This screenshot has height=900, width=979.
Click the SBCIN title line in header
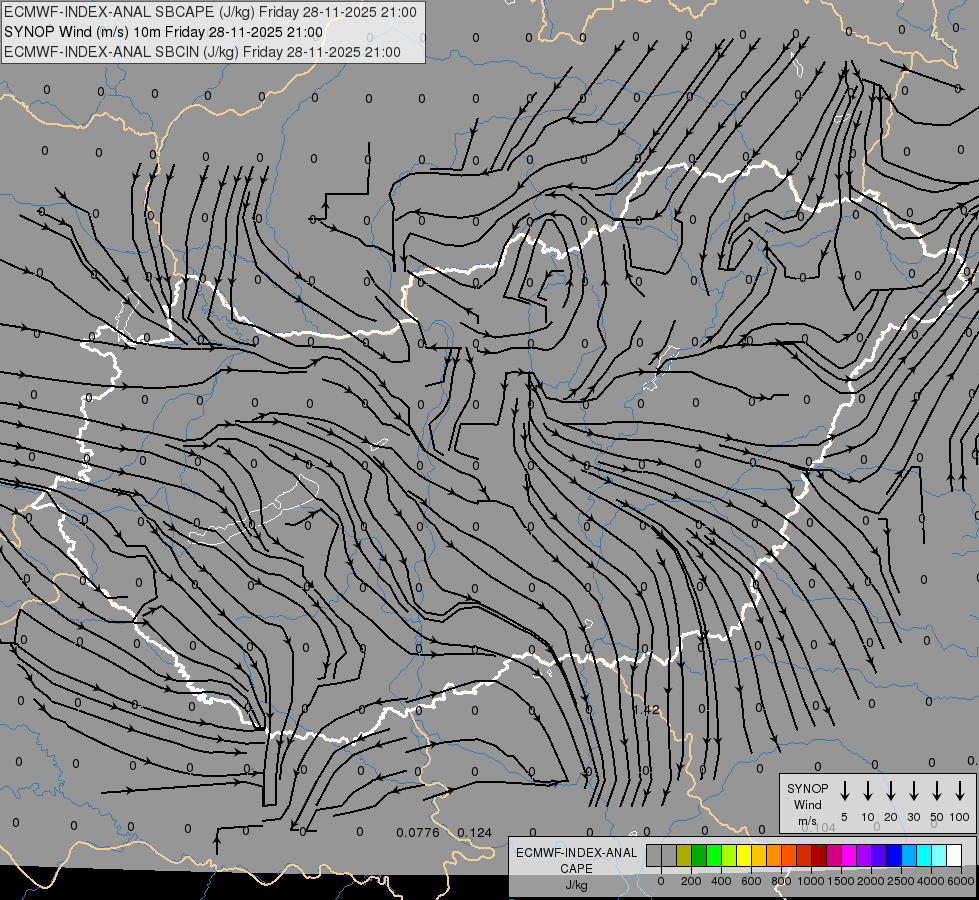202,52
